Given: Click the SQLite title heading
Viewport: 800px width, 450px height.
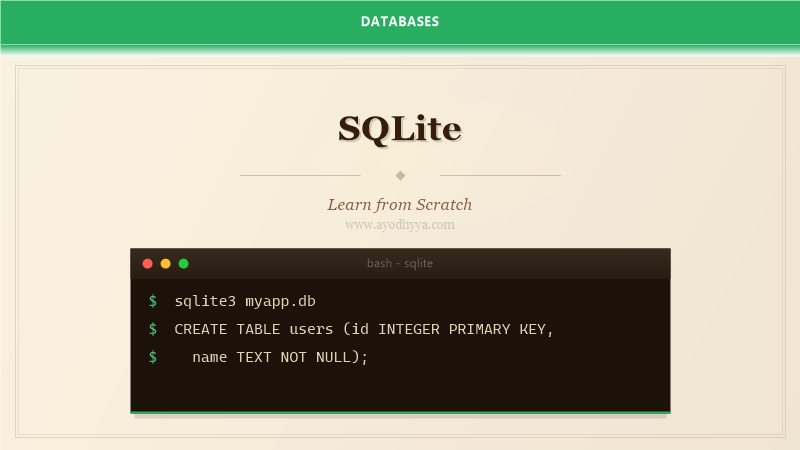Looking at the screenshot, I should click(x=400, y=129).
